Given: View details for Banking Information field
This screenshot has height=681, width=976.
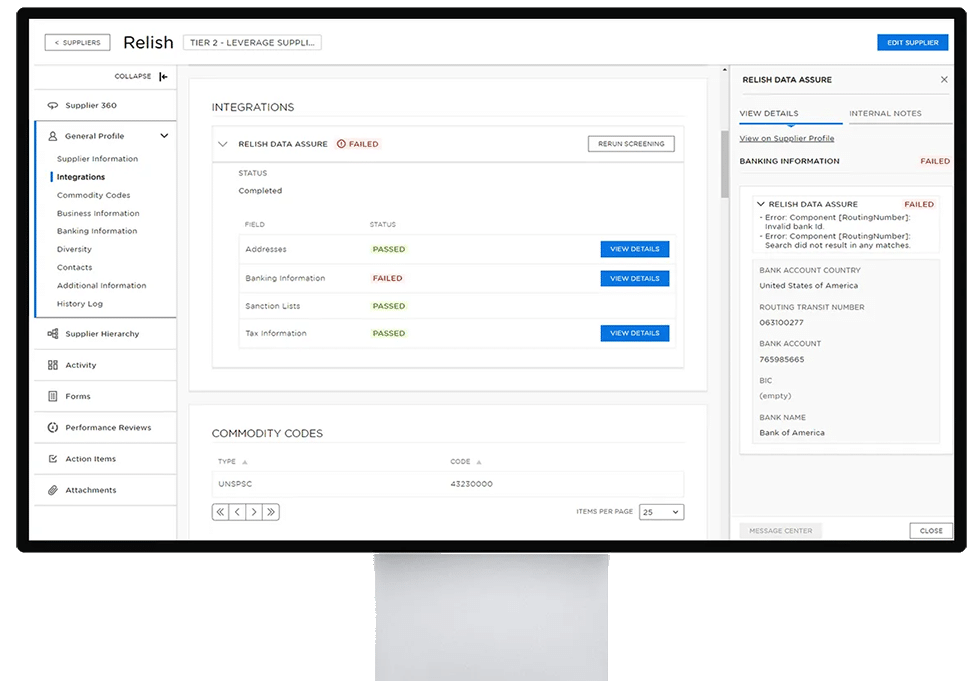Looking at the screenshot, I should click(635, 278).
